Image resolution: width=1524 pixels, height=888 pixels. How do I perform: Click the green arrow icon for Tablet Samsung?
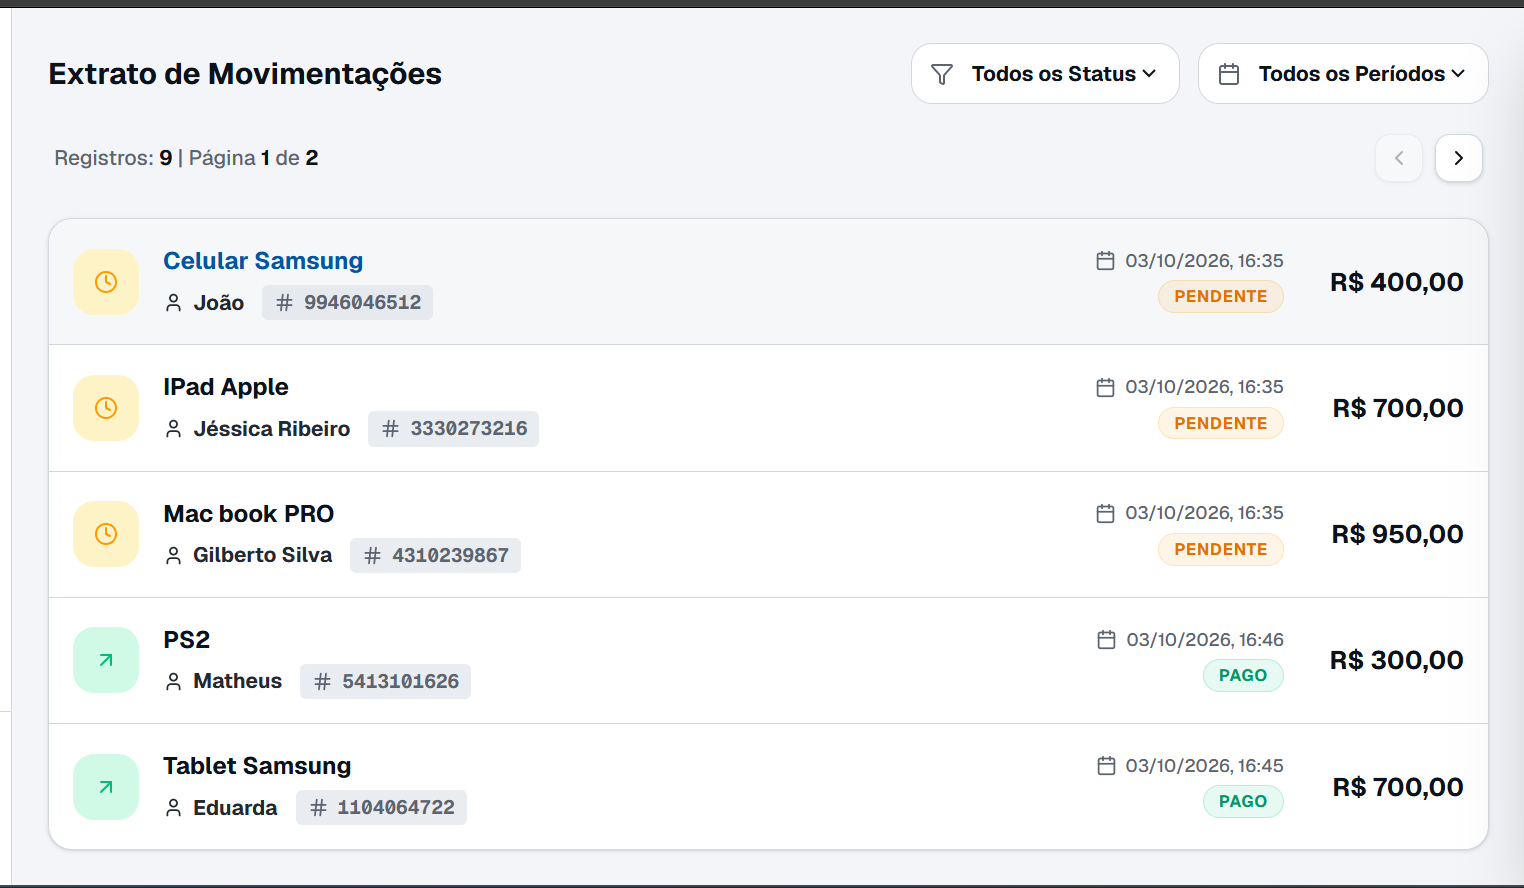pyautogui.click(x=106, y=787)
